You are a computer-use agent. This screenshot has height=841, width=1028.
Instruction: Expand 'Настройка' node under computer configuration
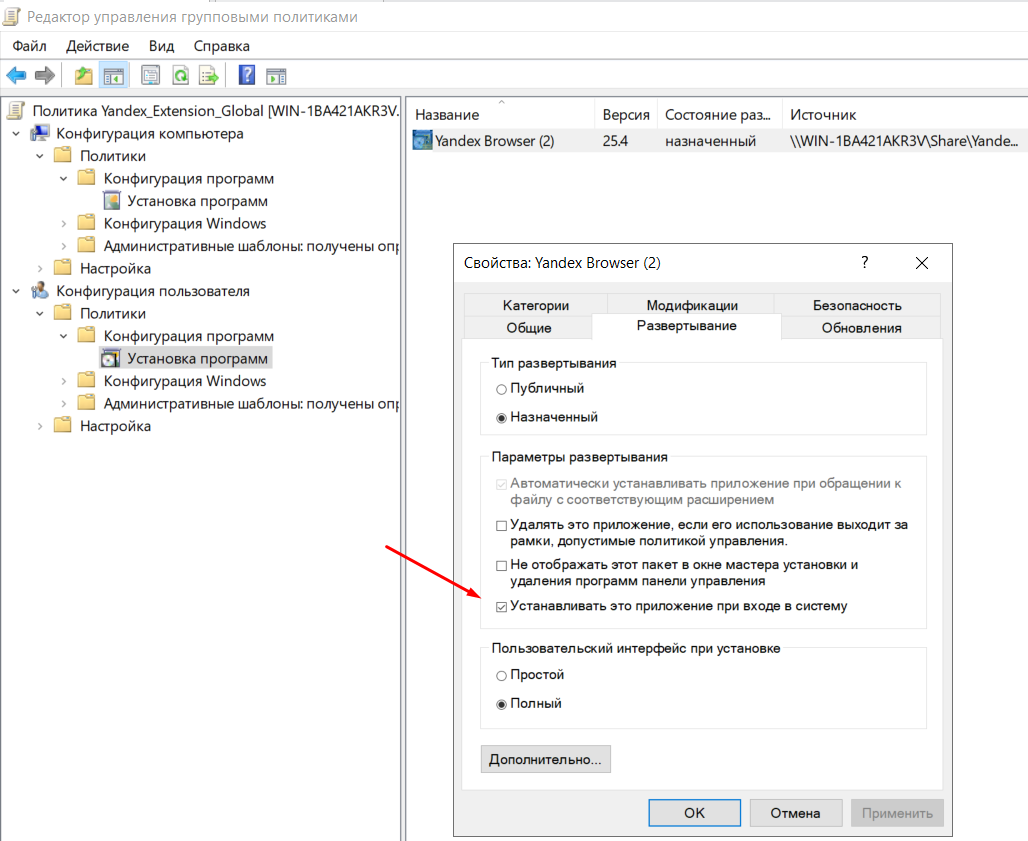pyautogui.click(x=40, y=268)
